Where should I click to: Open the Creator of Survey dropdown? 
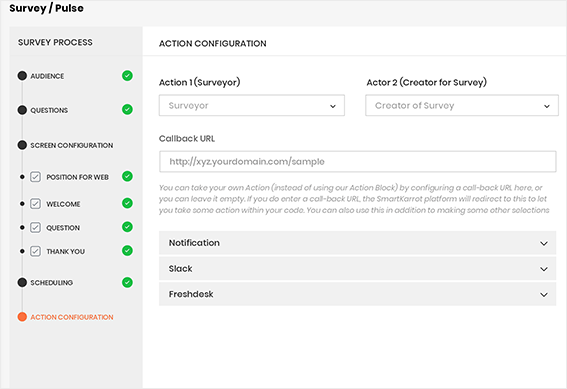(x=462, y=106)
